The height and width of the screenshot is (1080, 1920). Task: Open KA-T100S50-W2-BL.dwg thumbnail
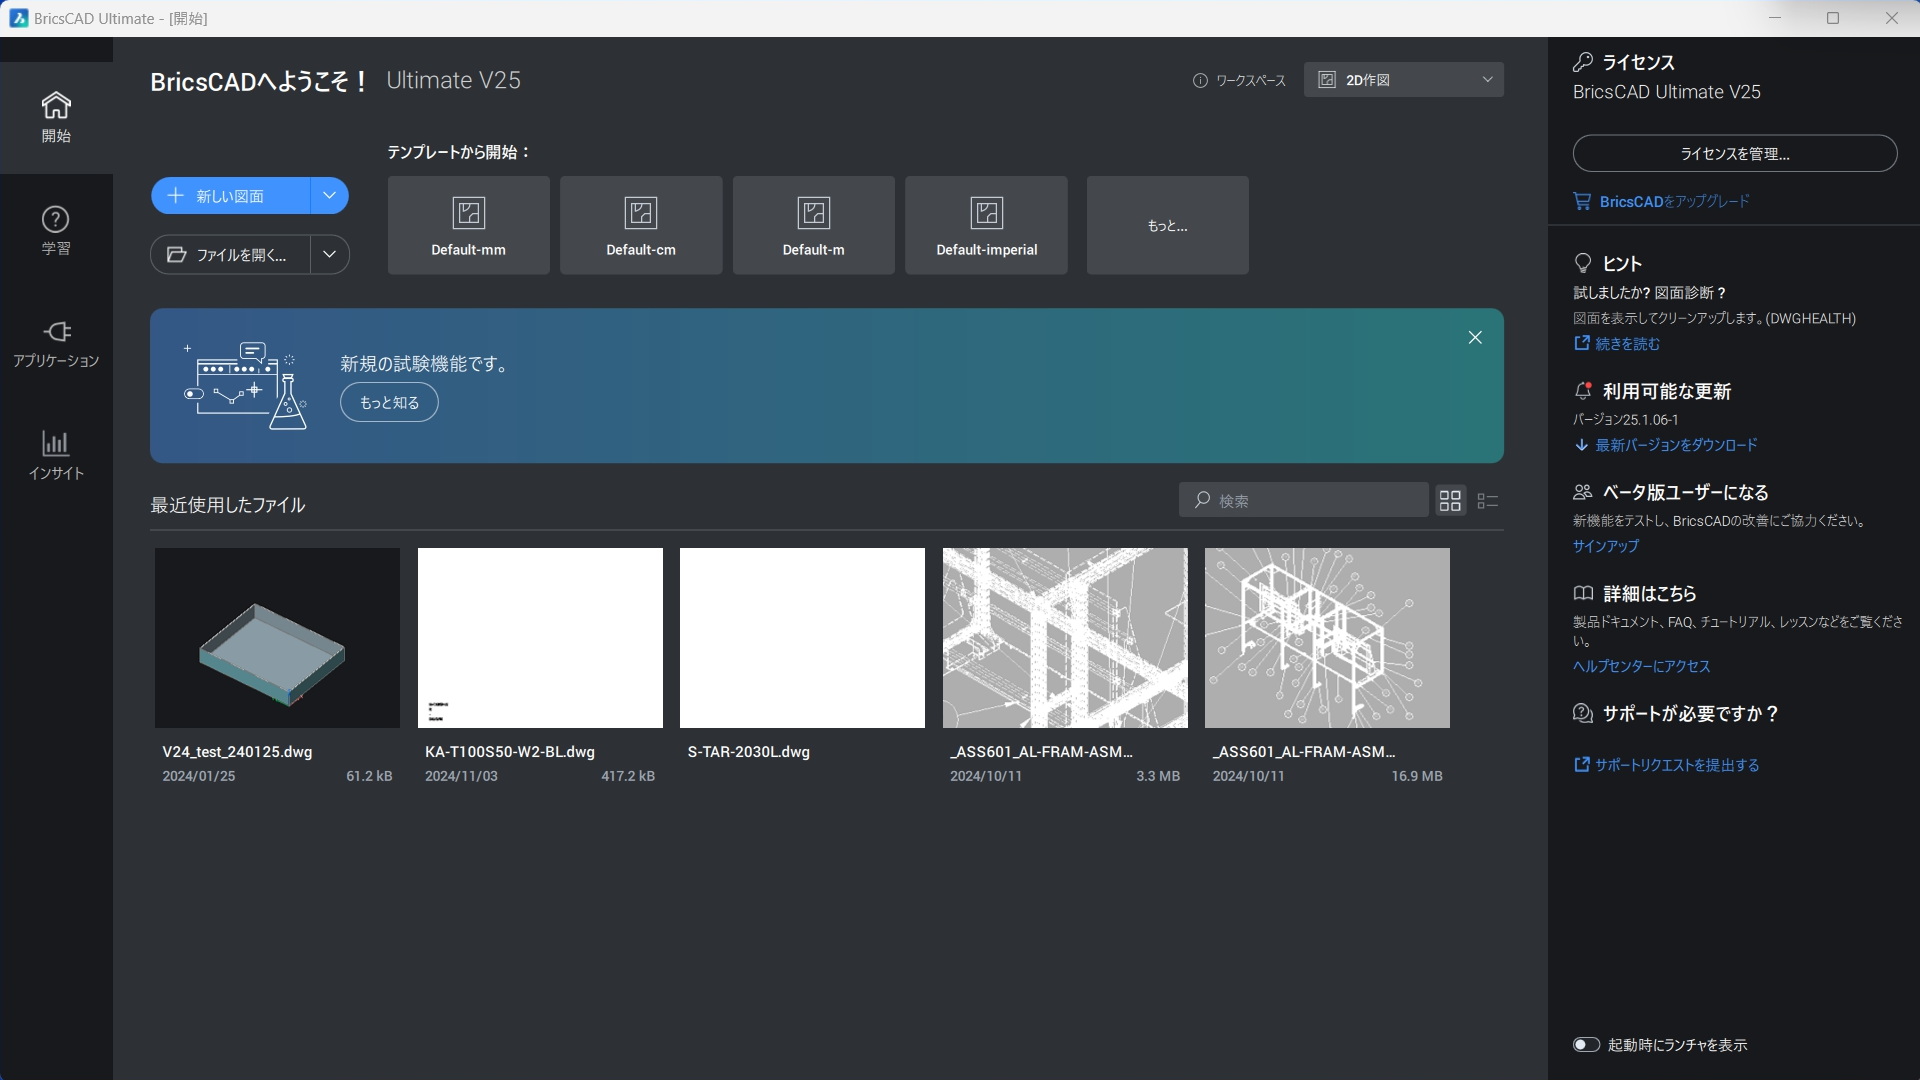point(540,638)
